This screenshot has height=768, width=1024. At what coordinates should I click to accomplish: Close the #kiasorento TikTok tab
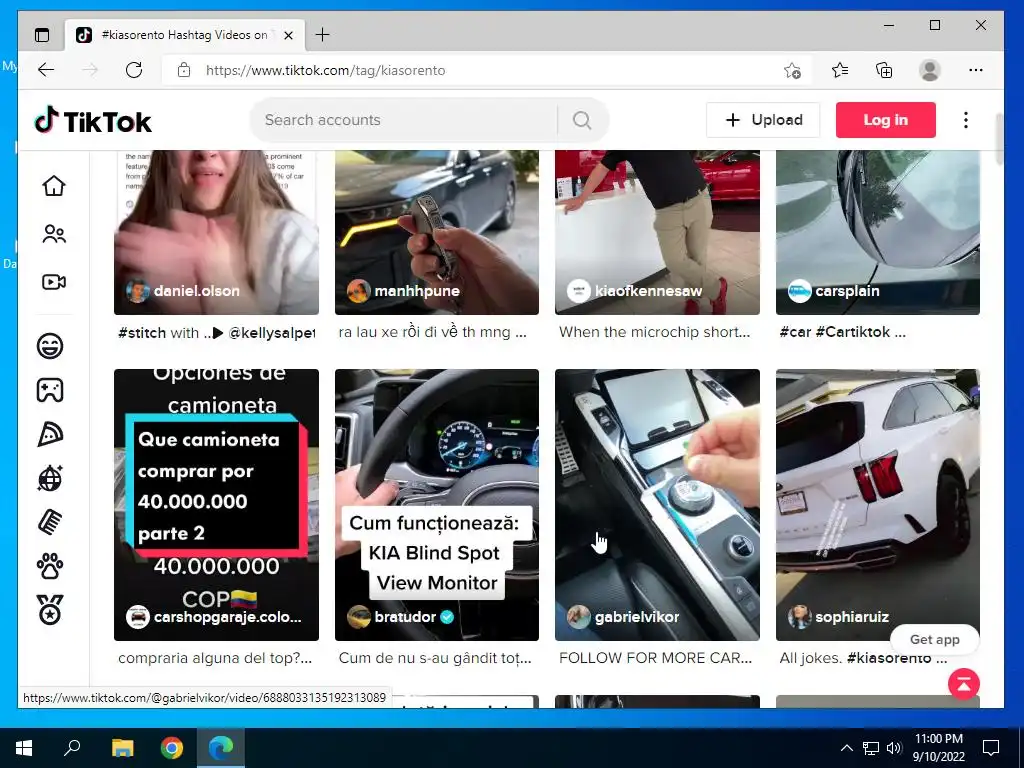click(288, 35)
